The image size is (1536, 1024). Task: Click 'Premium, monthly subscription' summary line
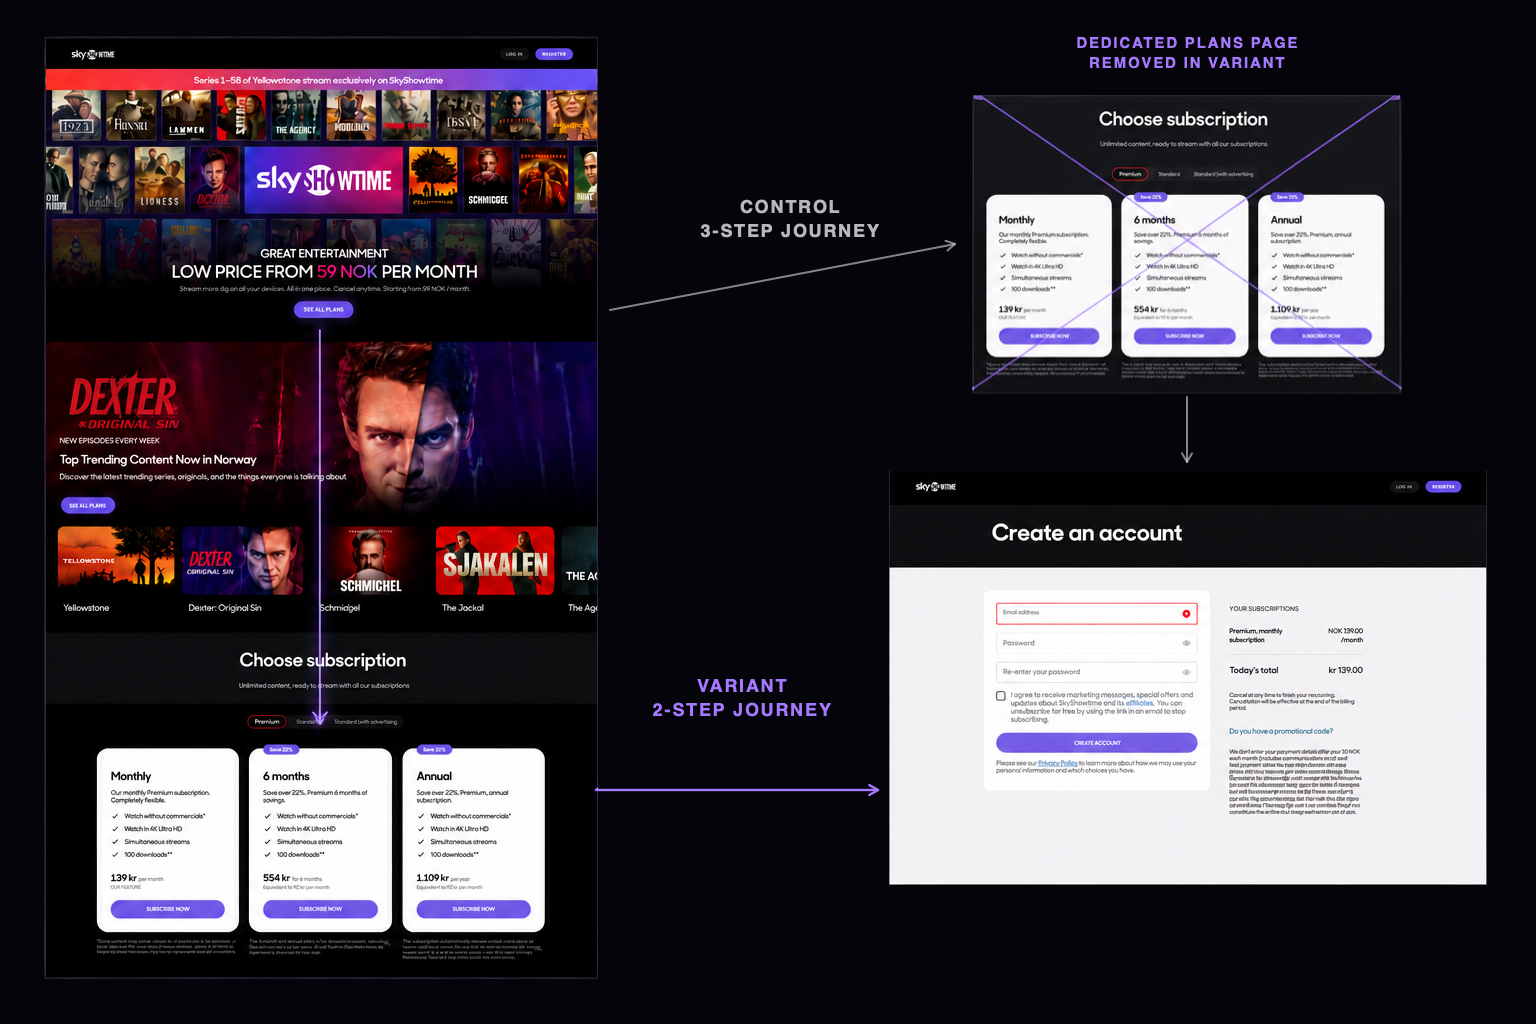pyautogui.click(x=1256, y=635)
